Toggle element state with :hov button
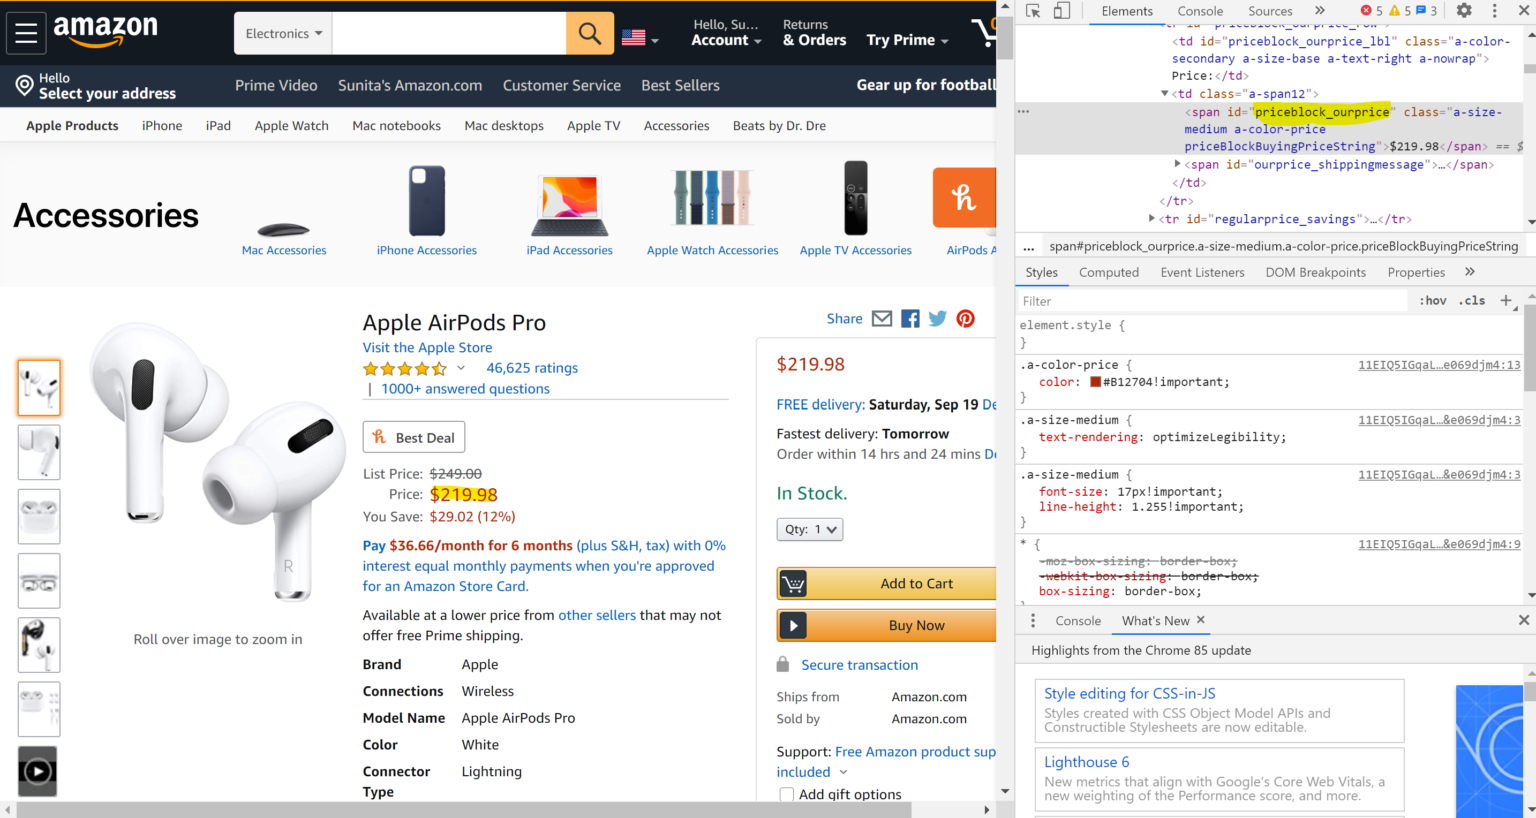This screenshot has width=1536, height=818. pos(1432,300)
